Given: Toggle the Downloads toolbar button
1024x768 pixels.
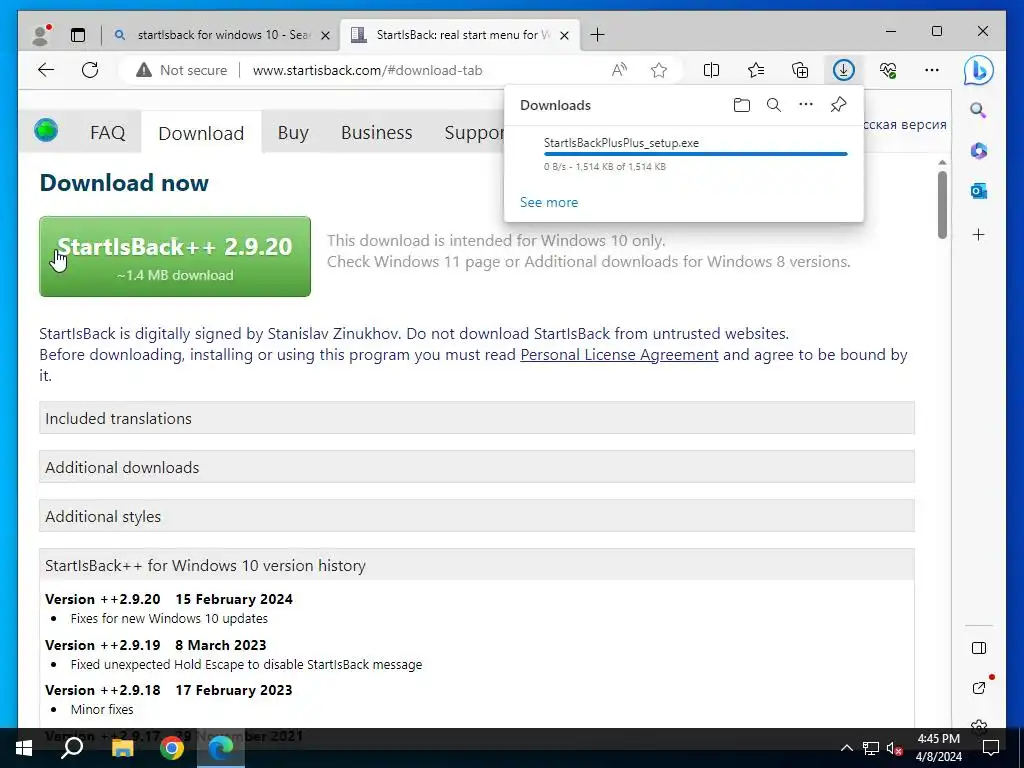Looking at the screenshot, I should (844, 70).
